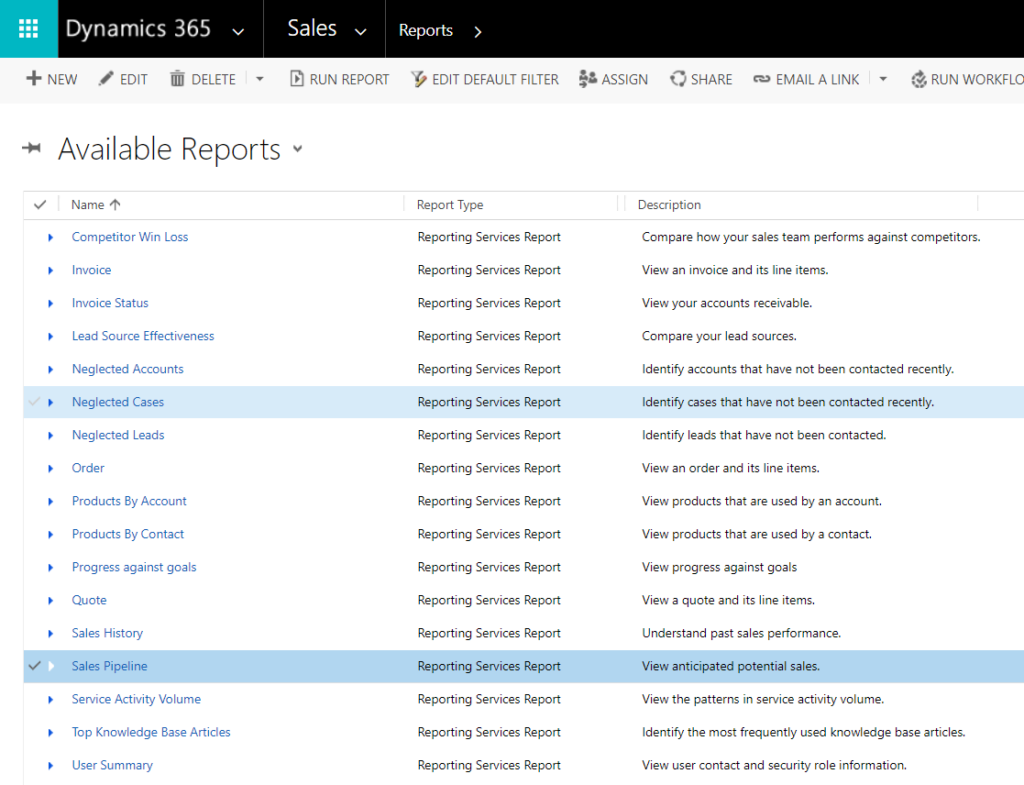Open the Reports breadcrumb menu
This screenshot has height=785, width=1024.
tap(477, 31)
